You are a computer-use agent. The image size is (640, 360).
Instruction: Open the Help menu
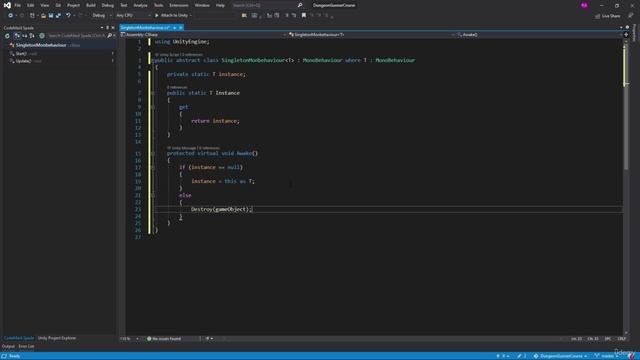coord(220,5)
